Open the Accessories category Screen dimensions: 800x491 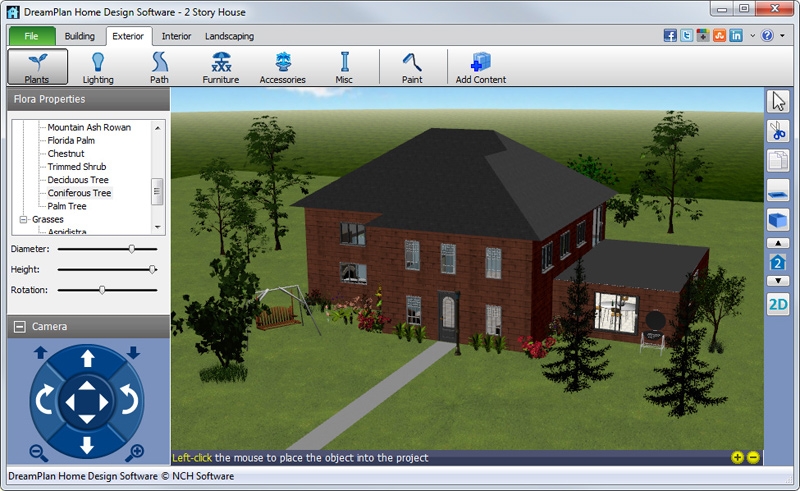pyautogui.click(x=282, y=67)
